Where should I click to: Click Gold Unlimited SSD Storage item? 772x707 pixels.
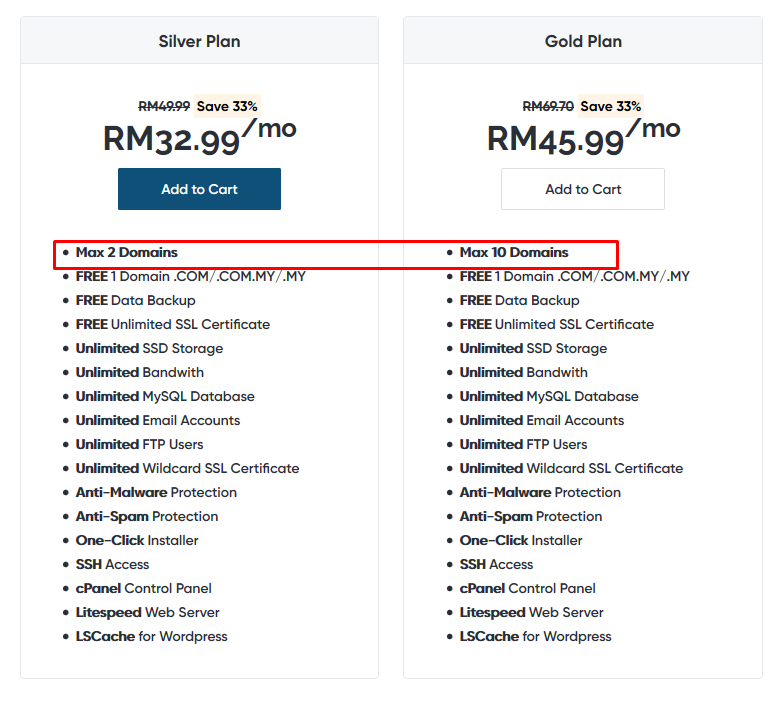(533, 349)
